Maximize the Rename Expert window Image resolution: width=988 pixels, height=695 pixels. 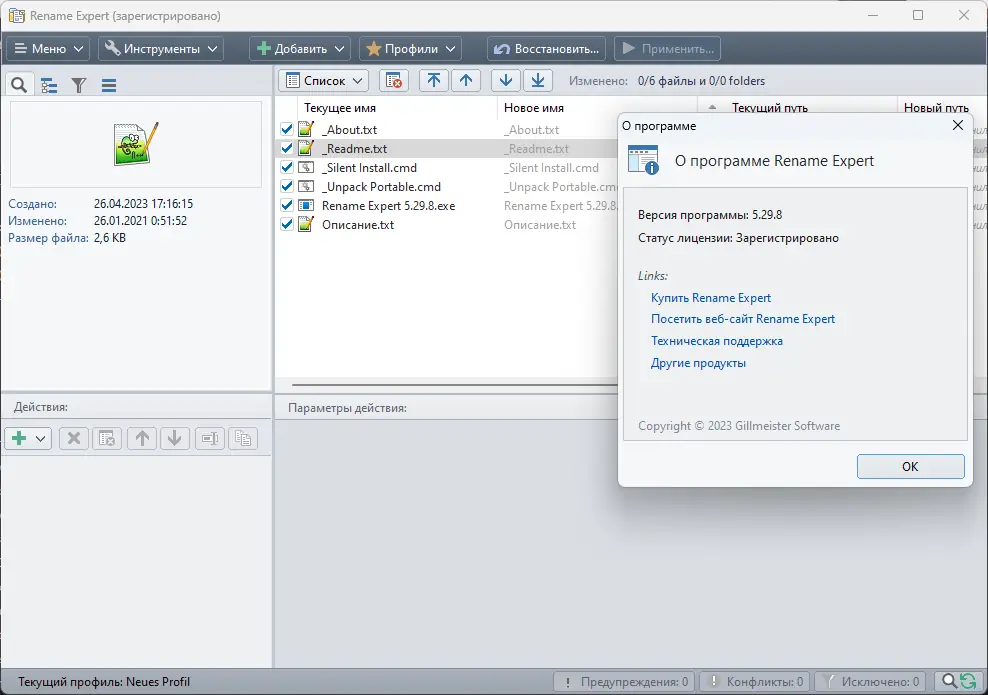[917, 16]
